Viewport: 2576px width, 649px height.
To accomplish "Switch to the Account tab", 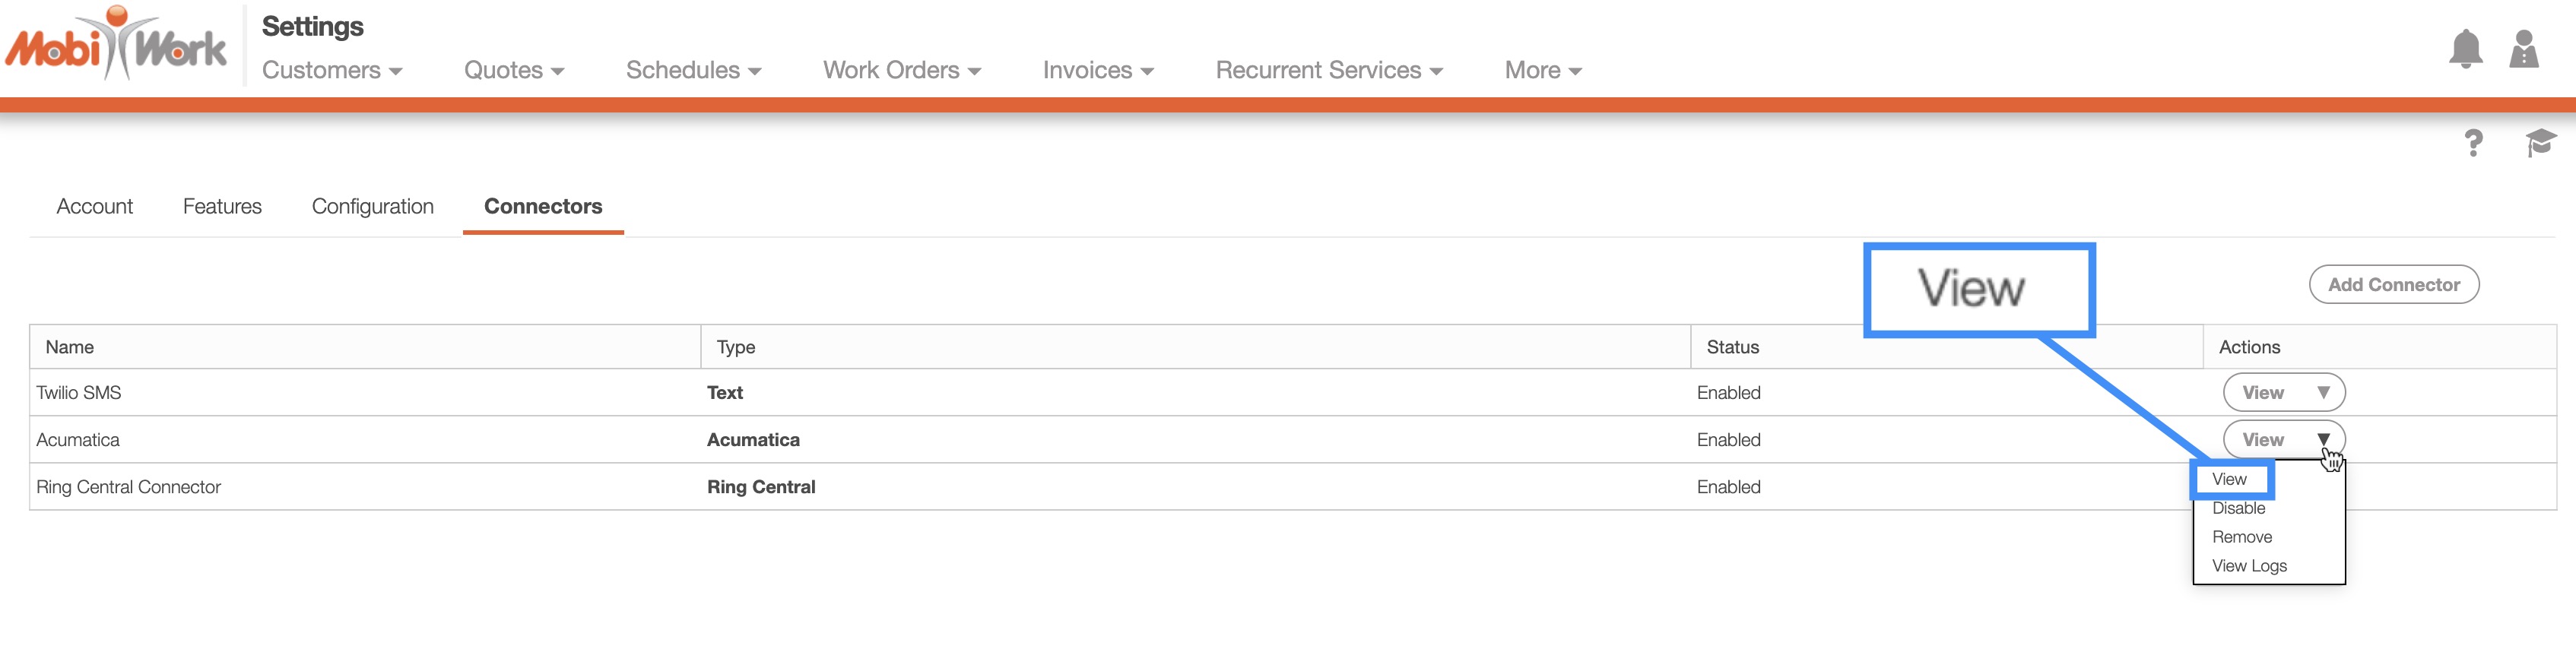I will (x=94, y=206).
